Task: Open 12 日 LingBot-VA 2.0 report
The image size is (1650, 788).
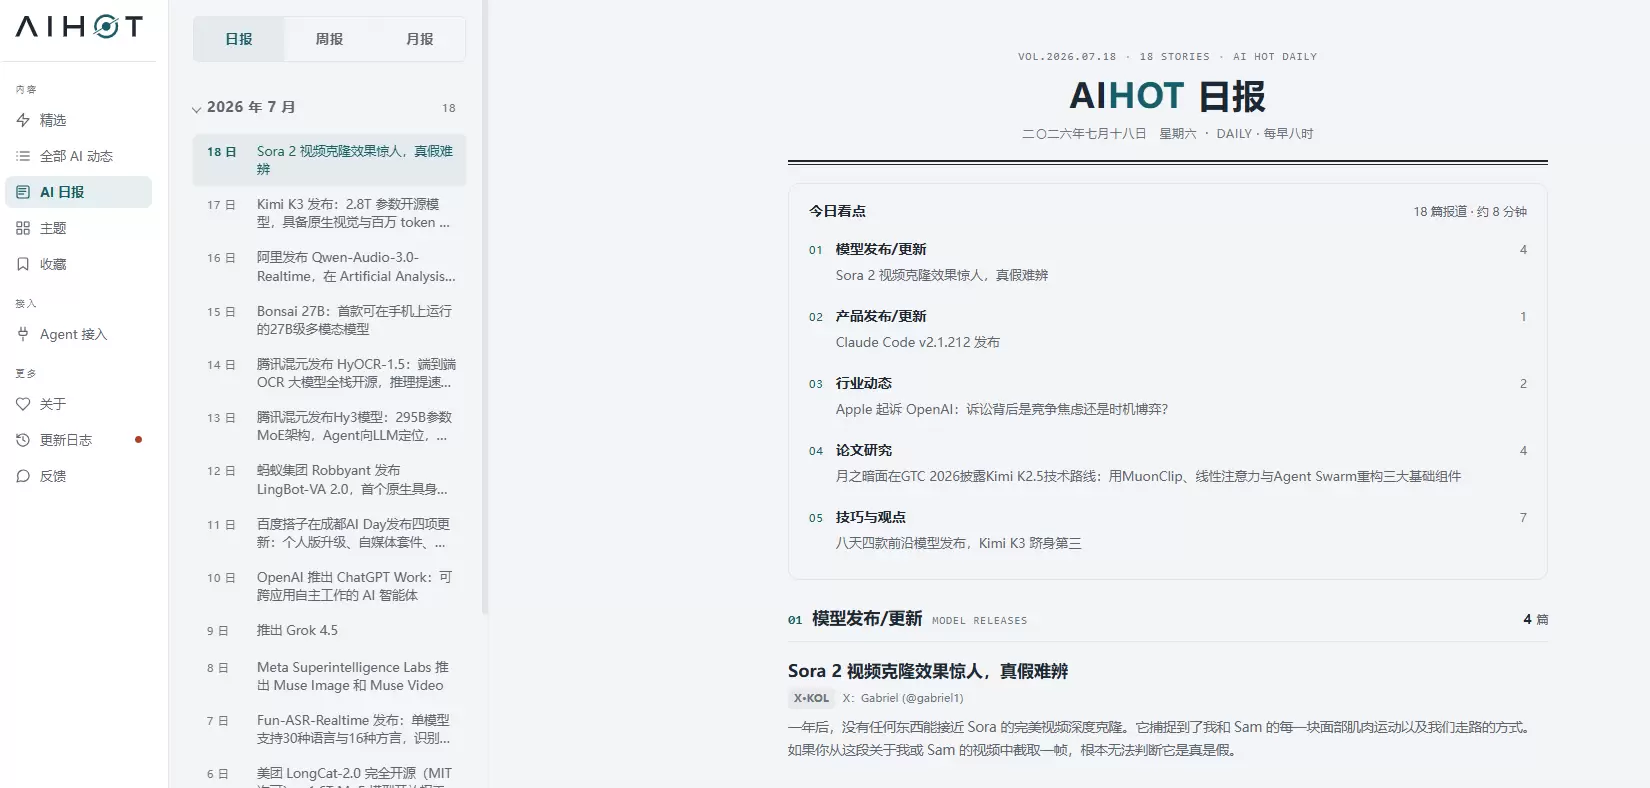Action: tap(329, 480)
